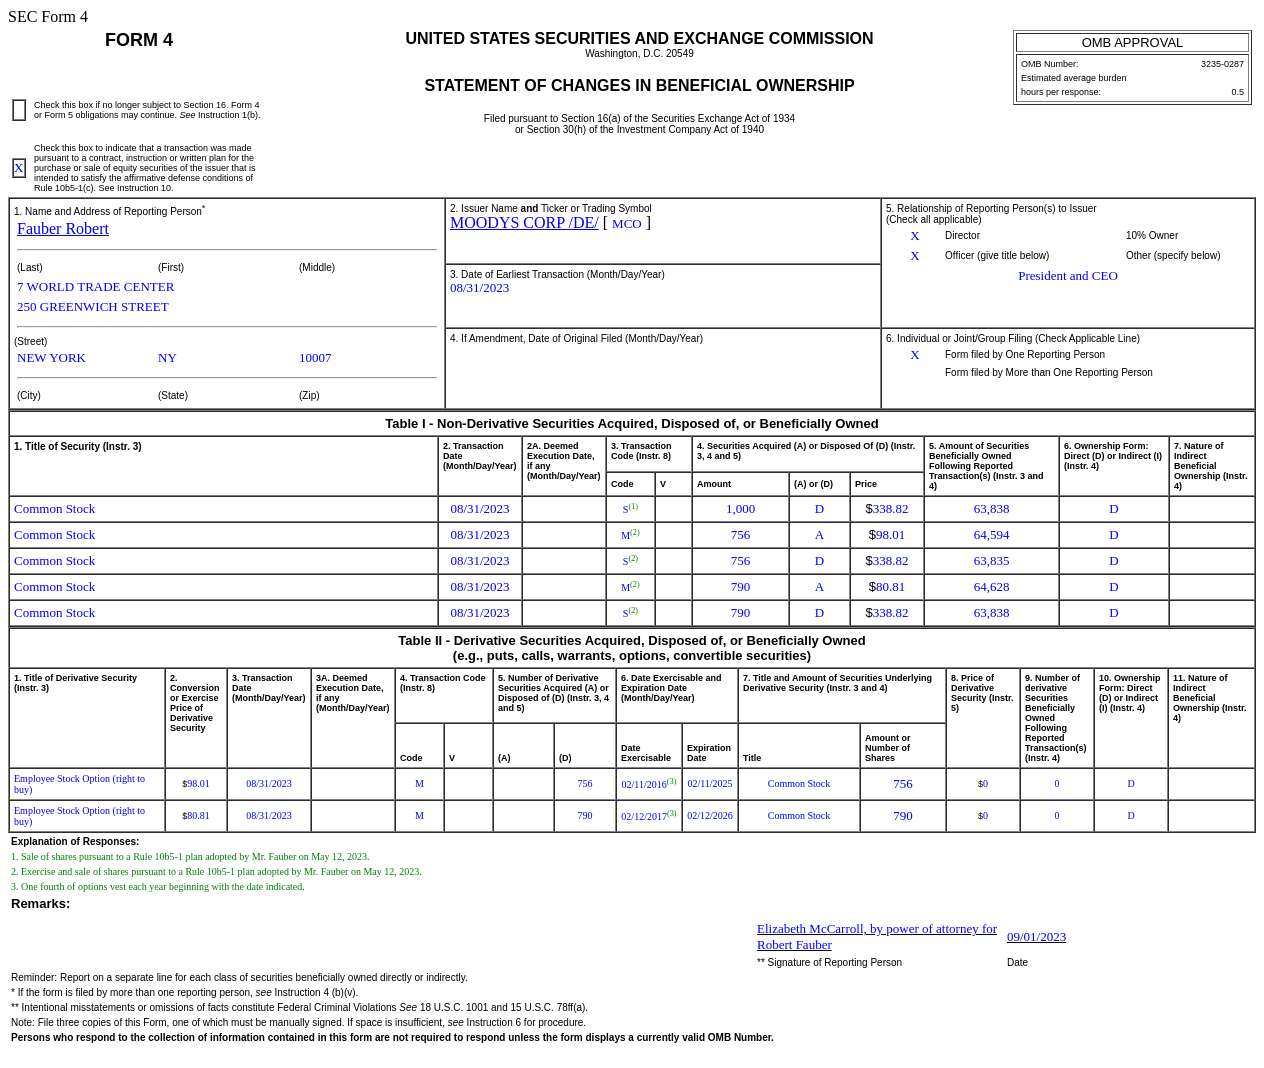This screenshot has width=1264, height=1068.
Task: Click Common Stock underlying title in the $80.81 option row
Action: point(799,816)
